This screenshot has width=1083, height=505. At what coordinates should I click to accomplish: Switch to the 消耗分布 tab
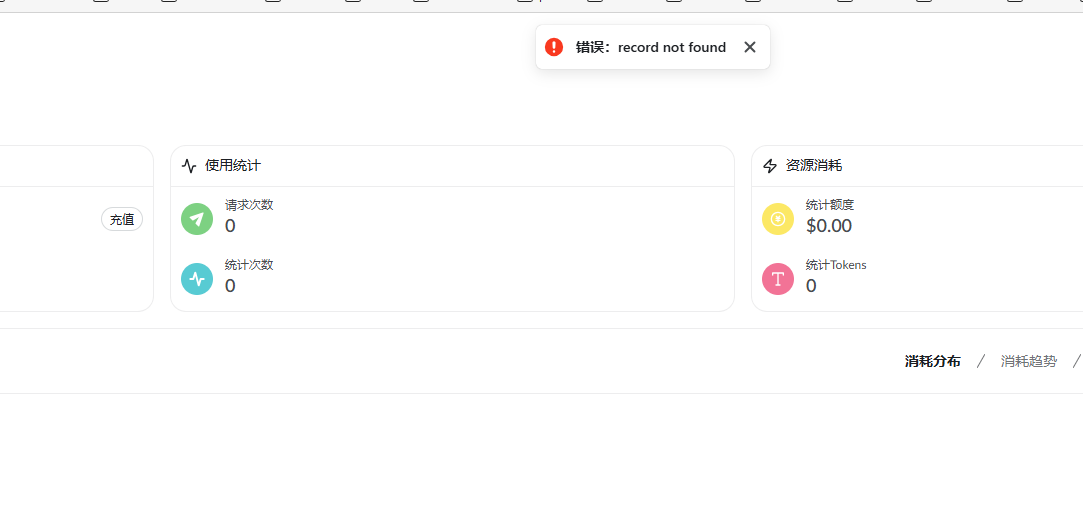point(932,361)
